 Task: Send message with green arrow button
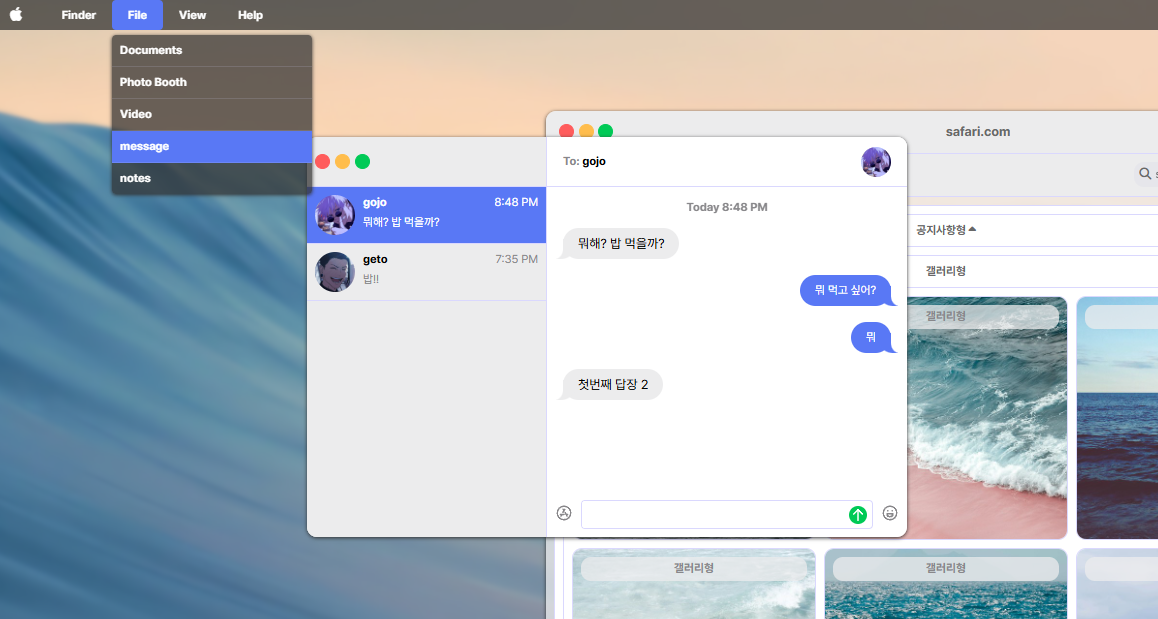pos(857,515)
